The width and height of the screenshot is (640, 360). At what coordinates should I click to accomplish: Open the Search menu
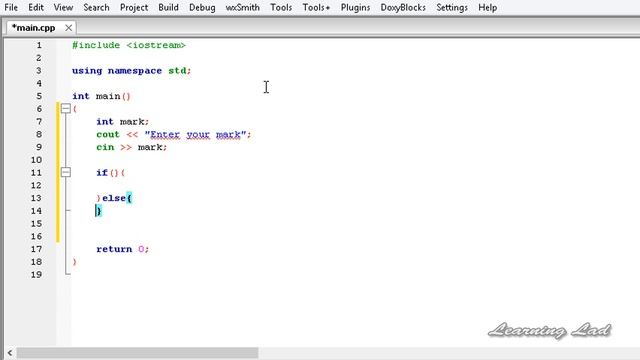point(96,7)
